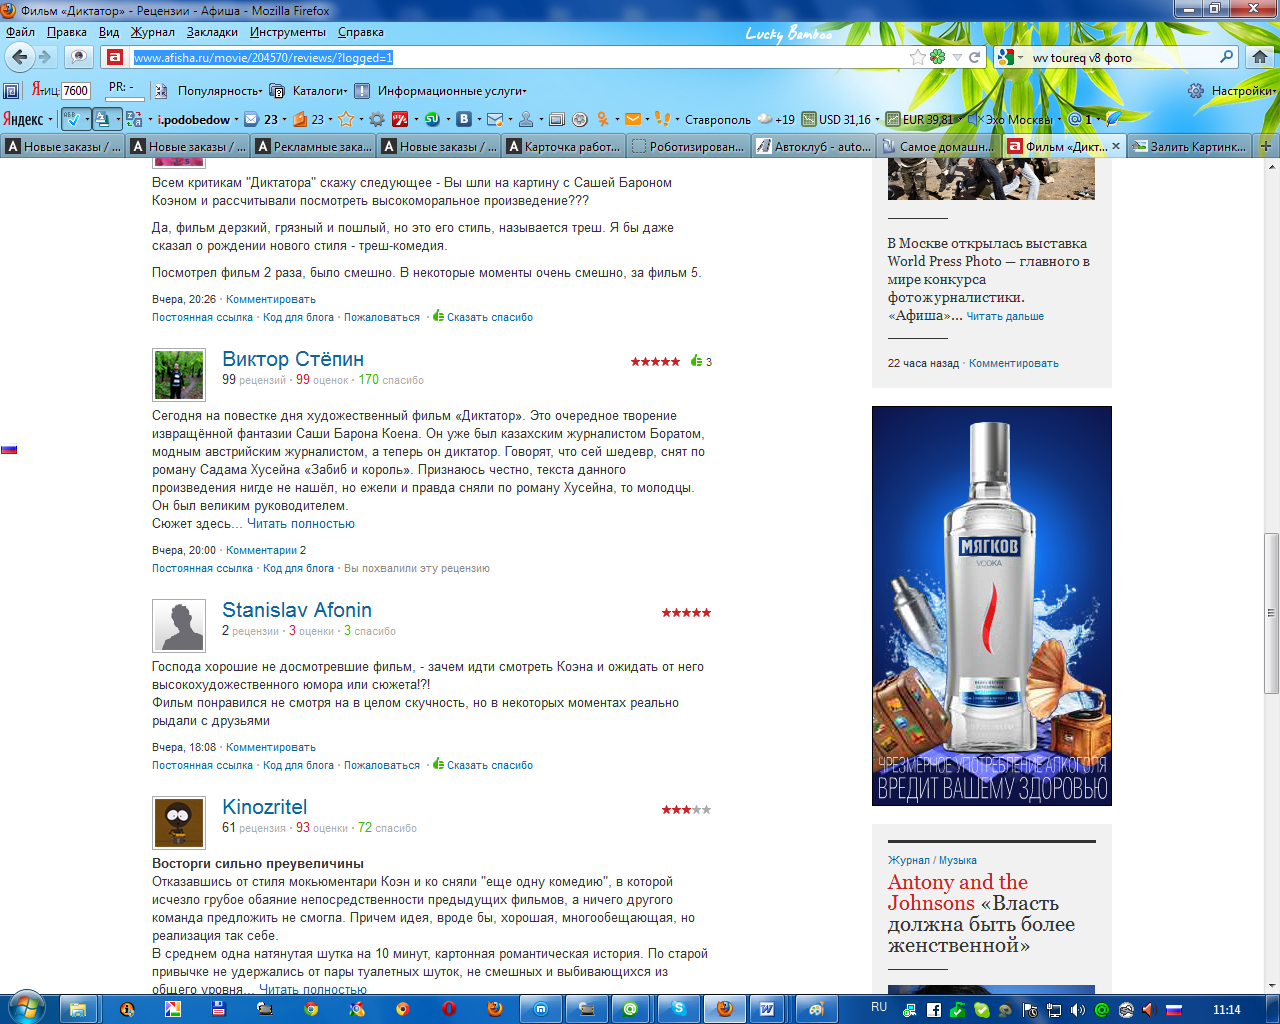Open Виктор Стёпин's avatar thumbnail
Viewport: 1280px width, 1024px height.
(179, 374)
